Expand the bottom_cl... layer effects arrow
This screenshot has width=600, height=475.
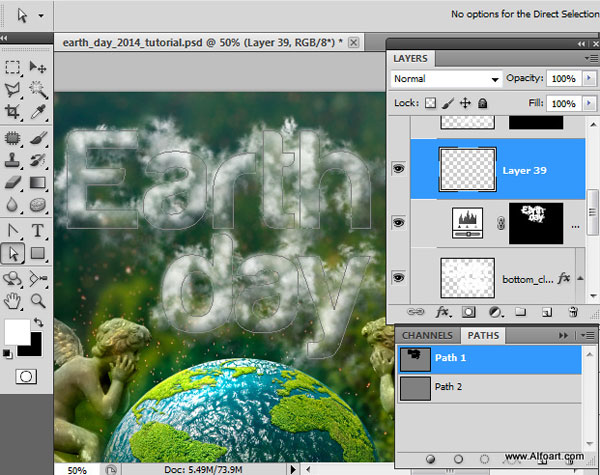tap(580, 278)
